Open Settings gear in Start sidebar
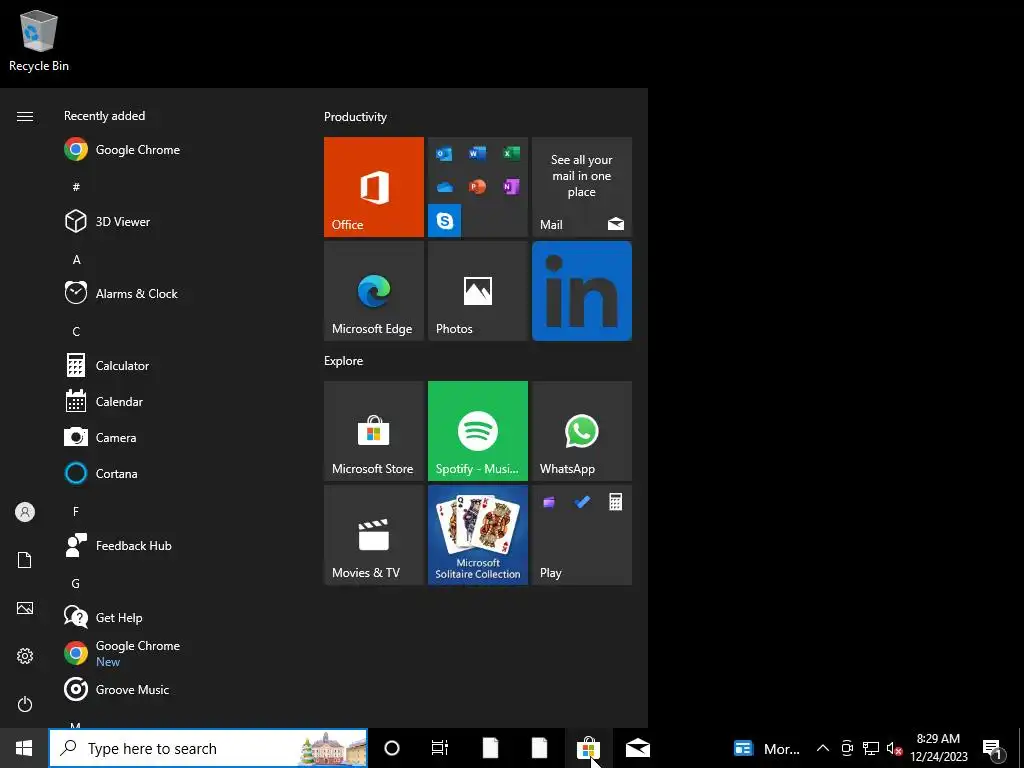 tap(25, 656)
